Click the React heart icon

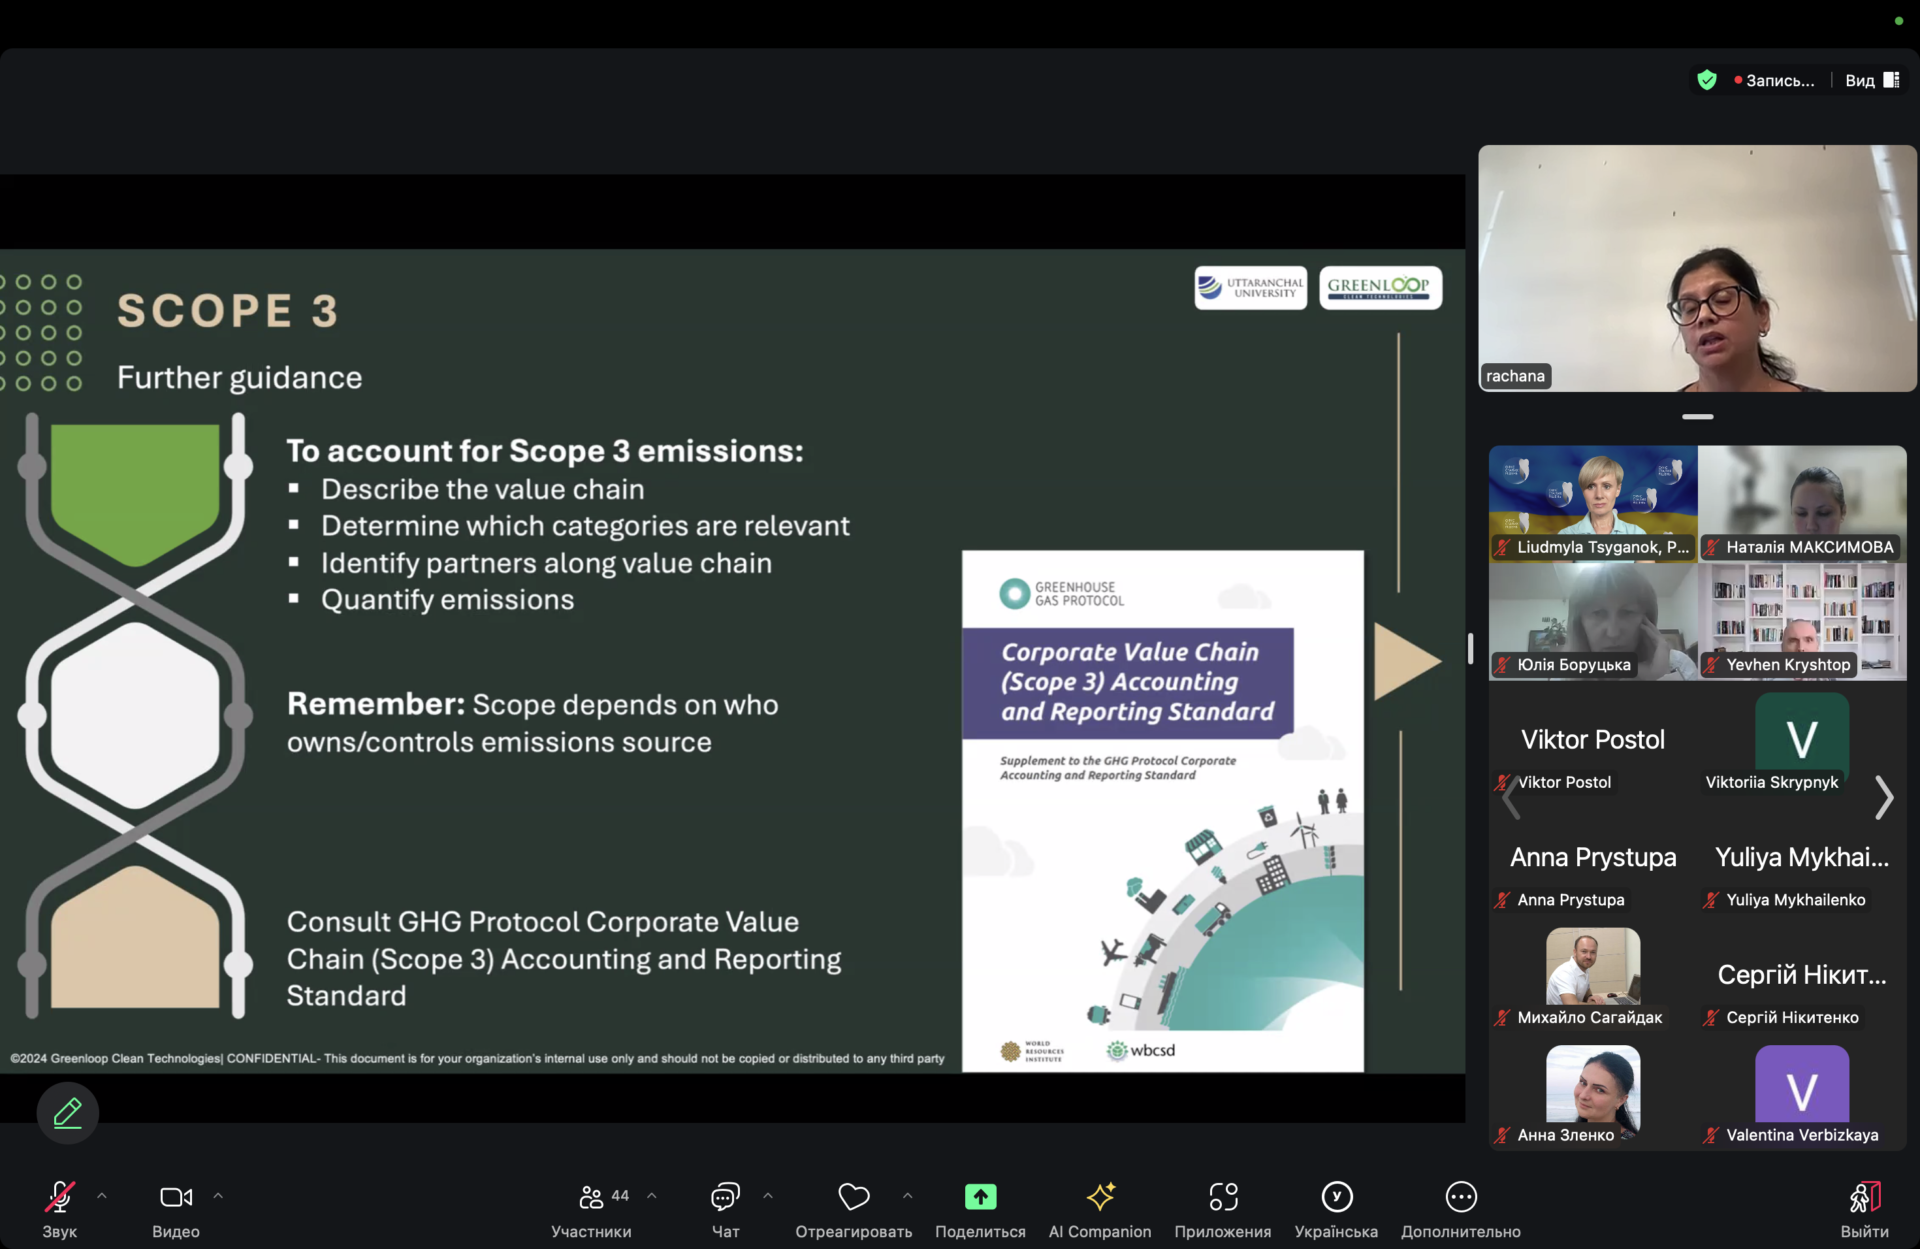click(x=853, y=1197)
